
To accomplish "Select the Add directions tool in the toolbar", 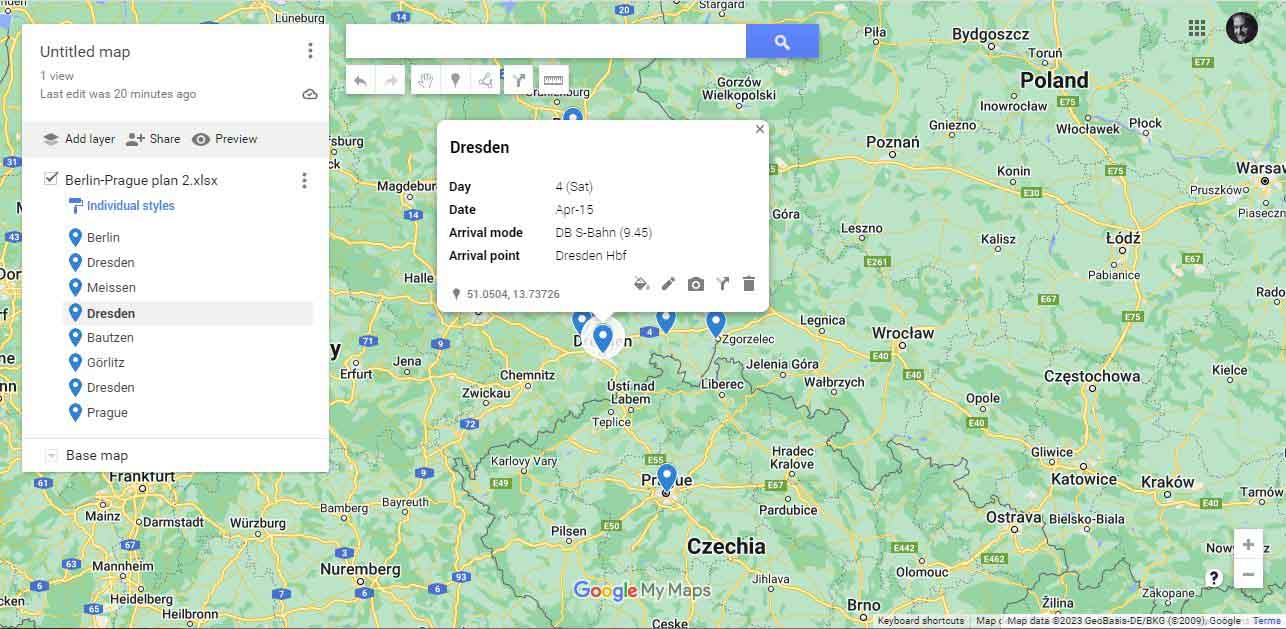I will [518, 81].
